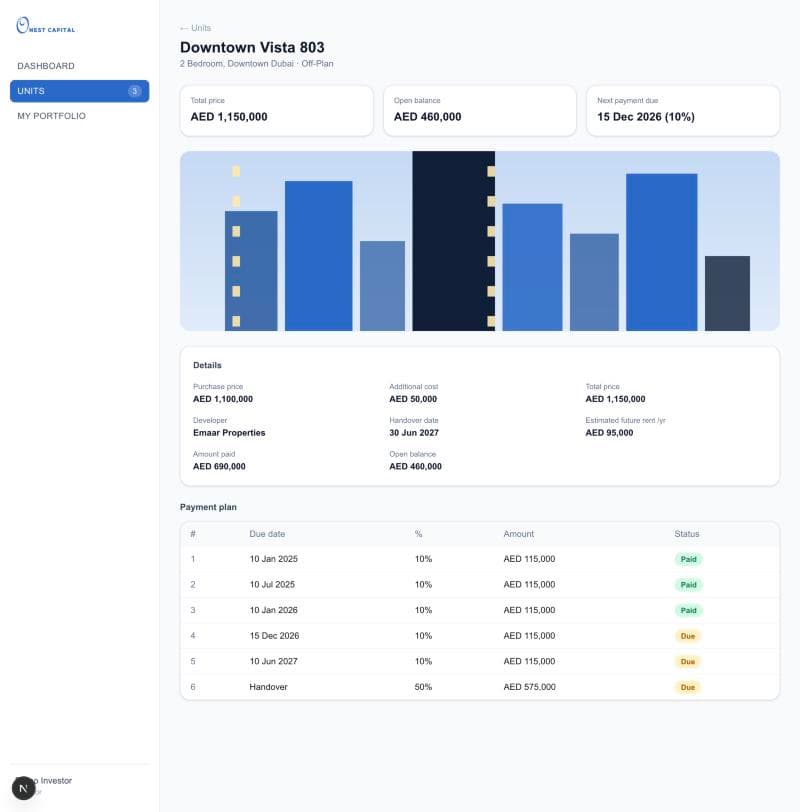Click the 10 Jan 2026 due date
The image size is (800, 812).
(273, 611)
